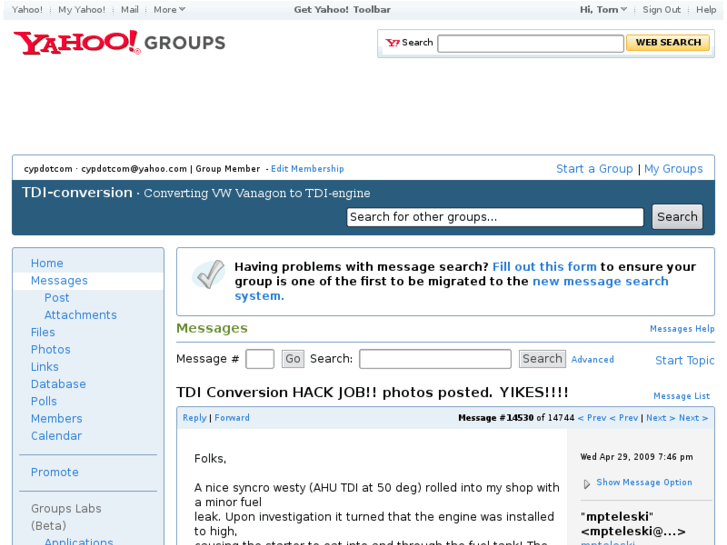Click the checkmark icon in the notice box

coord(209,274)
